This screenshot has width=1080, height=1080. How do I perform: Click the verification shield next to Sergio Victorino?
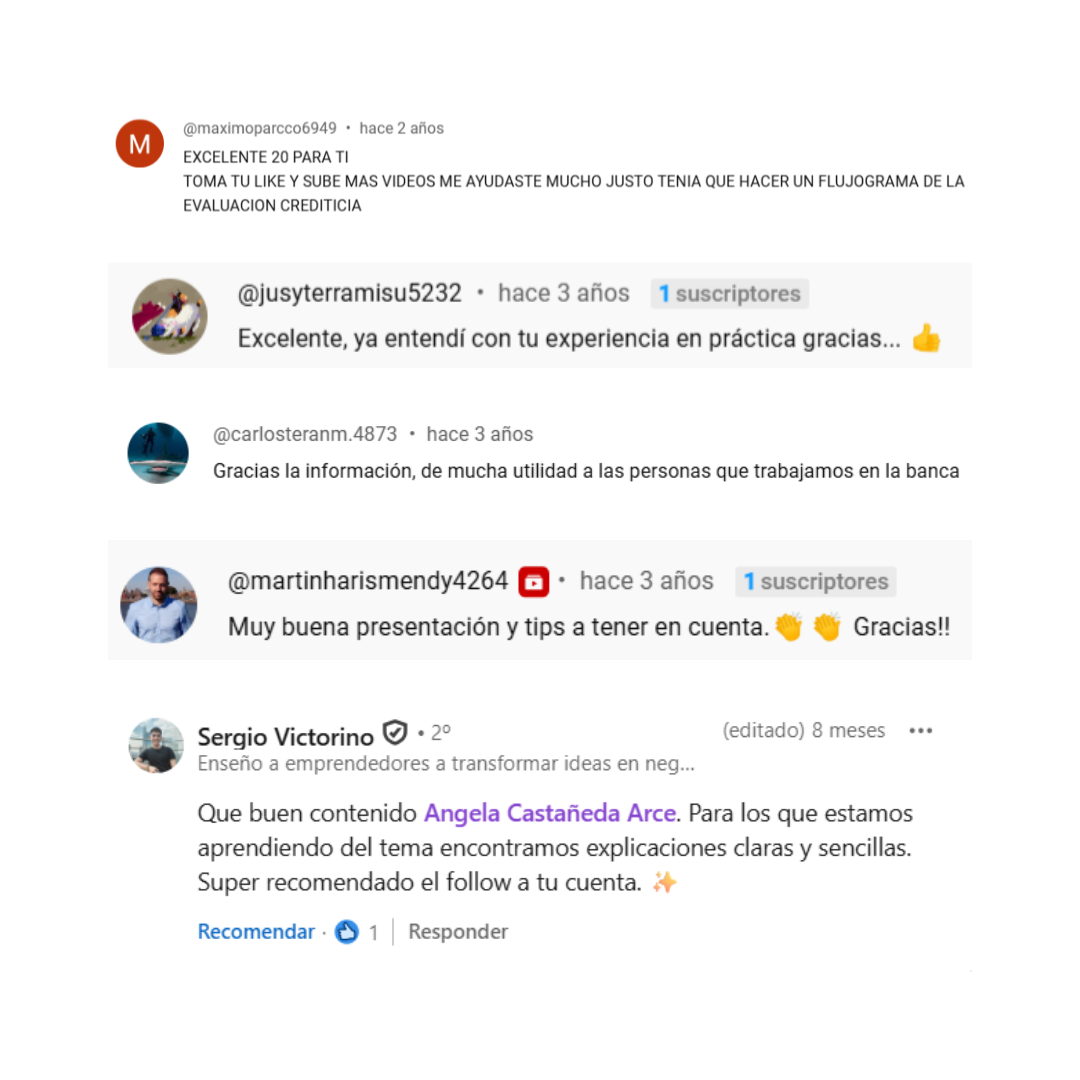tap(395, 733)
